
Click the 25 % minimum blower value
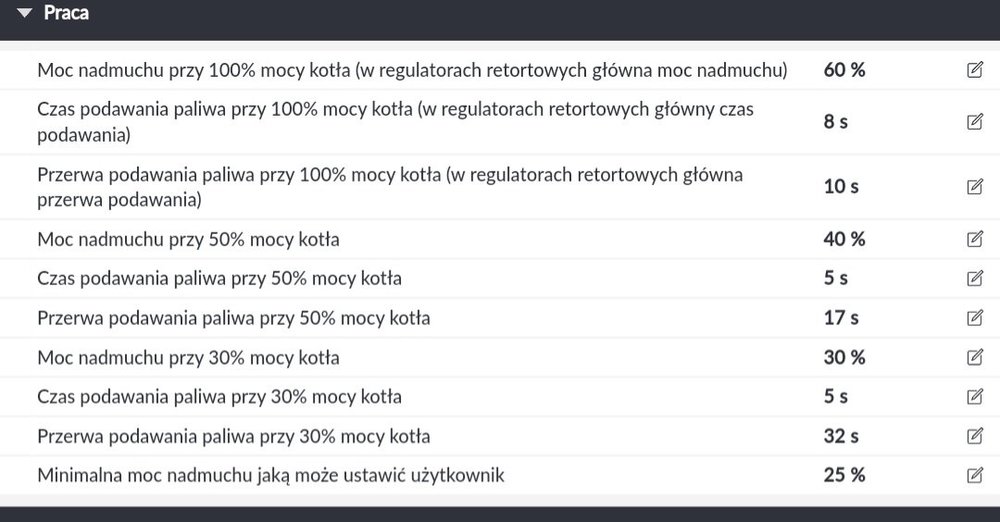click(844, 475)
